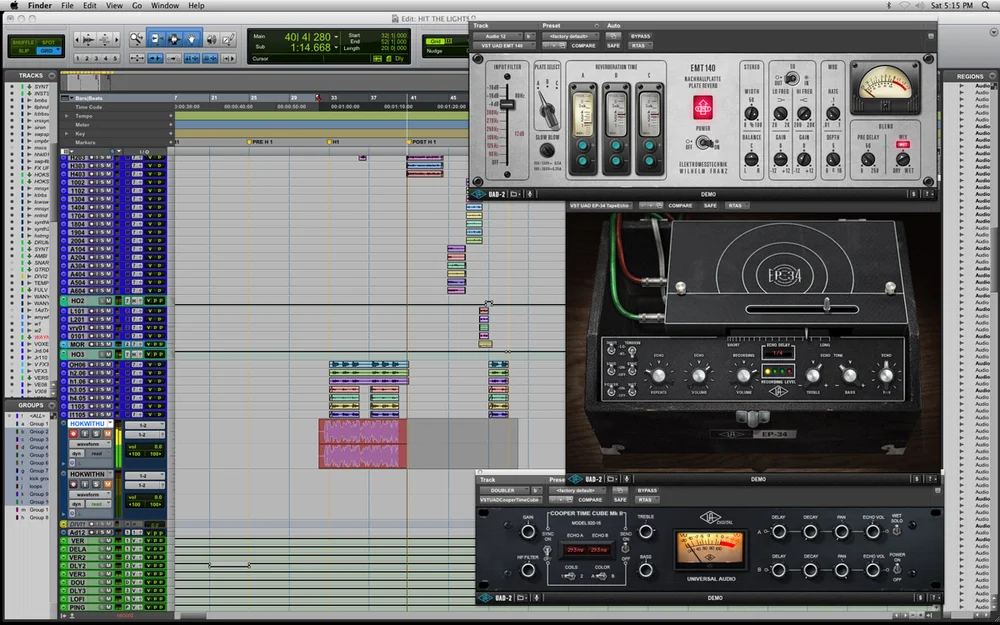
Task: Open the Tracks list popup menu
Action: pyautogui.click(x=54, y=75)
